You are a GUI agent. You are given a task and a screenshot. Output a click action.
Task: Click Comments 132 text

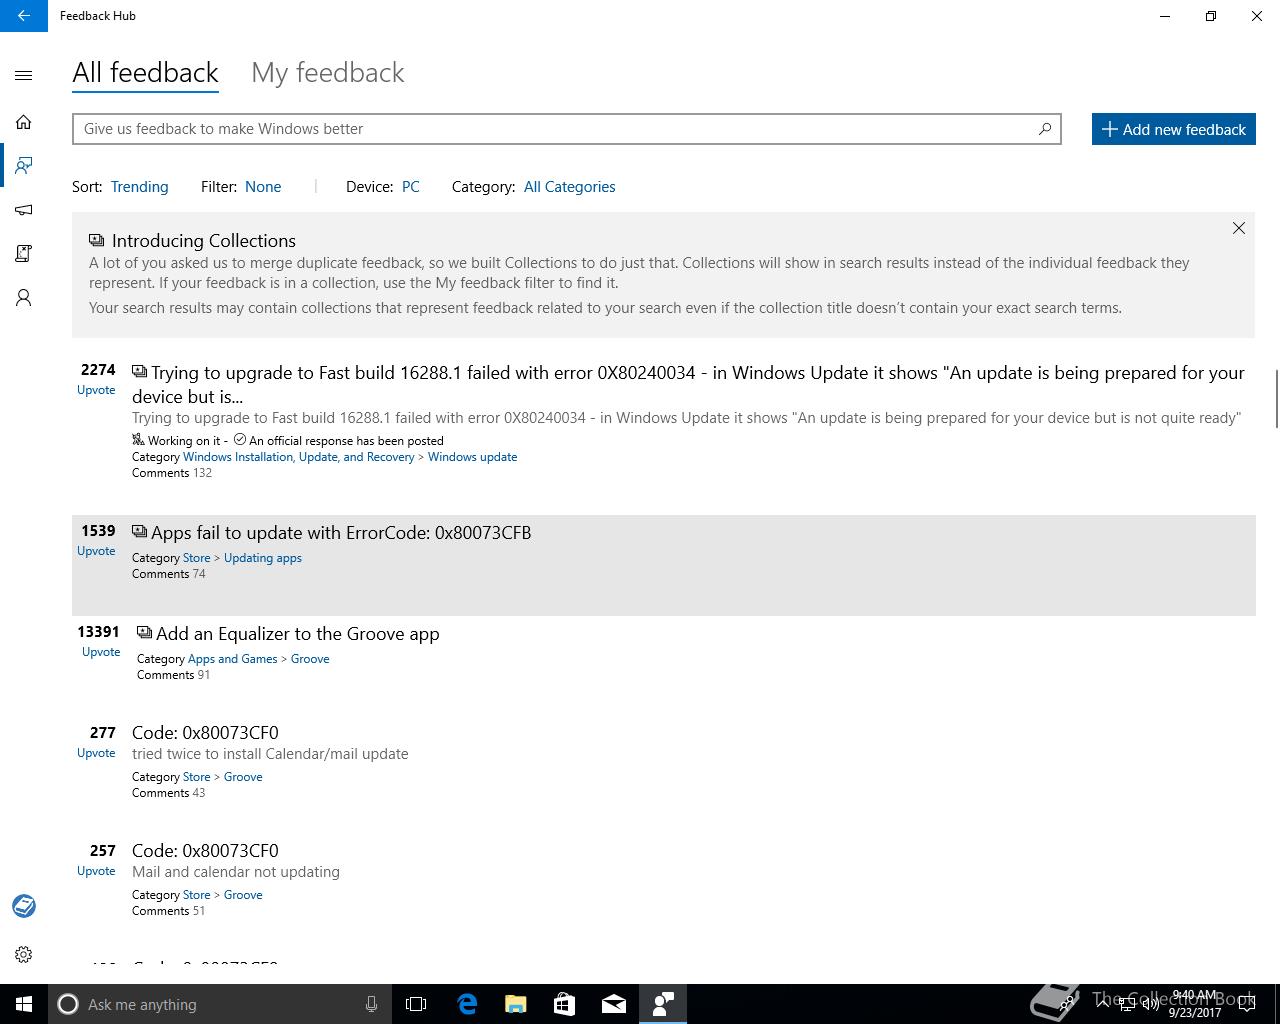(x=172, y=473)
